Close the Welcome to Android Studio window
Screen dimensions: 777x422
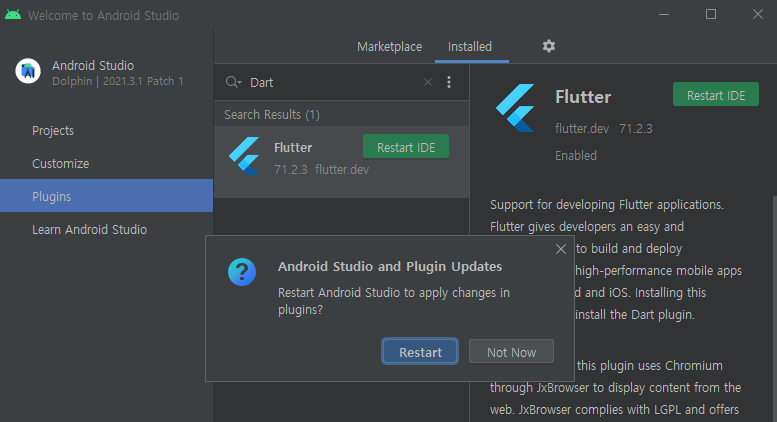(757, 14)
